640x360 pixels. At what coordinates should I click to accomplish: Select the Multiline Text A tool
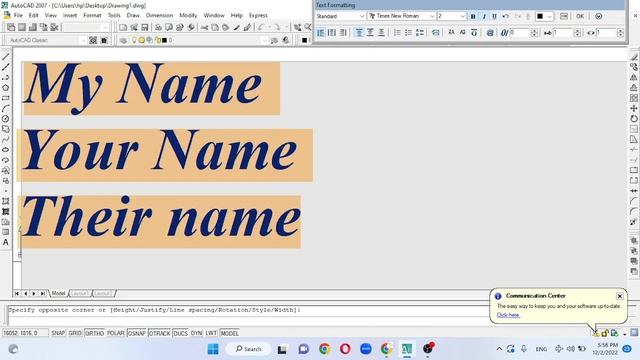pyautogui.click(x=6, y=242)
